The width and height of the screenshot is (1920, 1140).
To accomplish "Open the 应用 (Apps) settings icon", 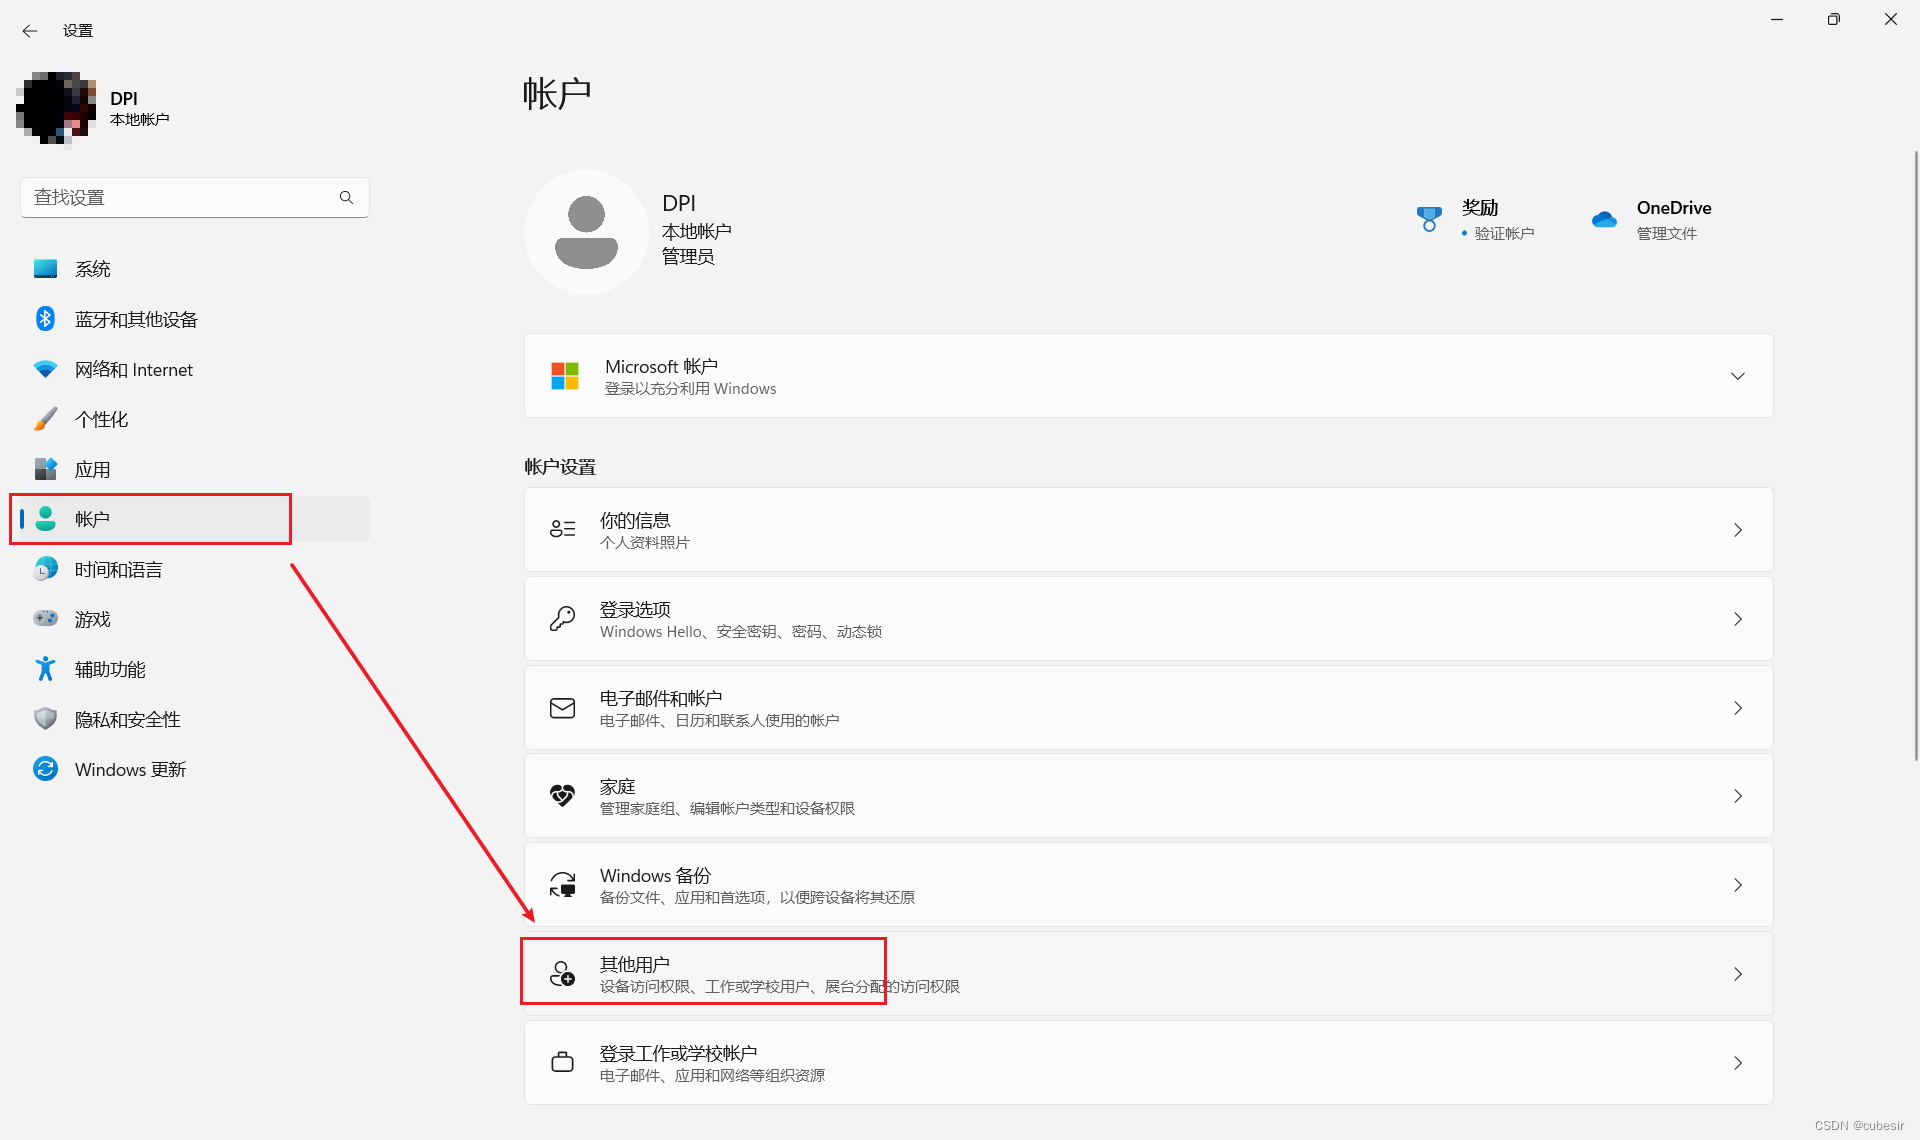I will pyautogui.click(x=45, y=468).
